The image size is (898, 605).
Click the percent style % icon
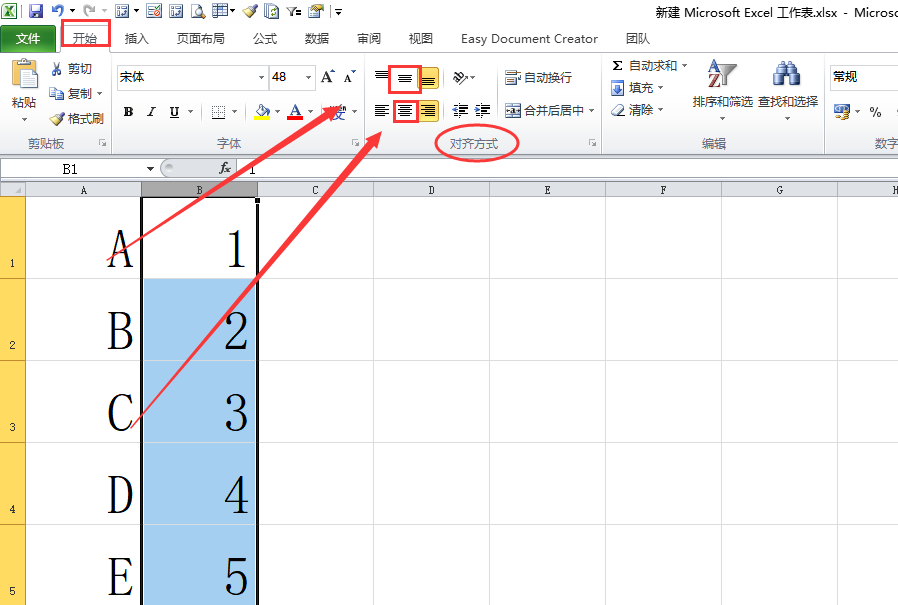point(875,112)
